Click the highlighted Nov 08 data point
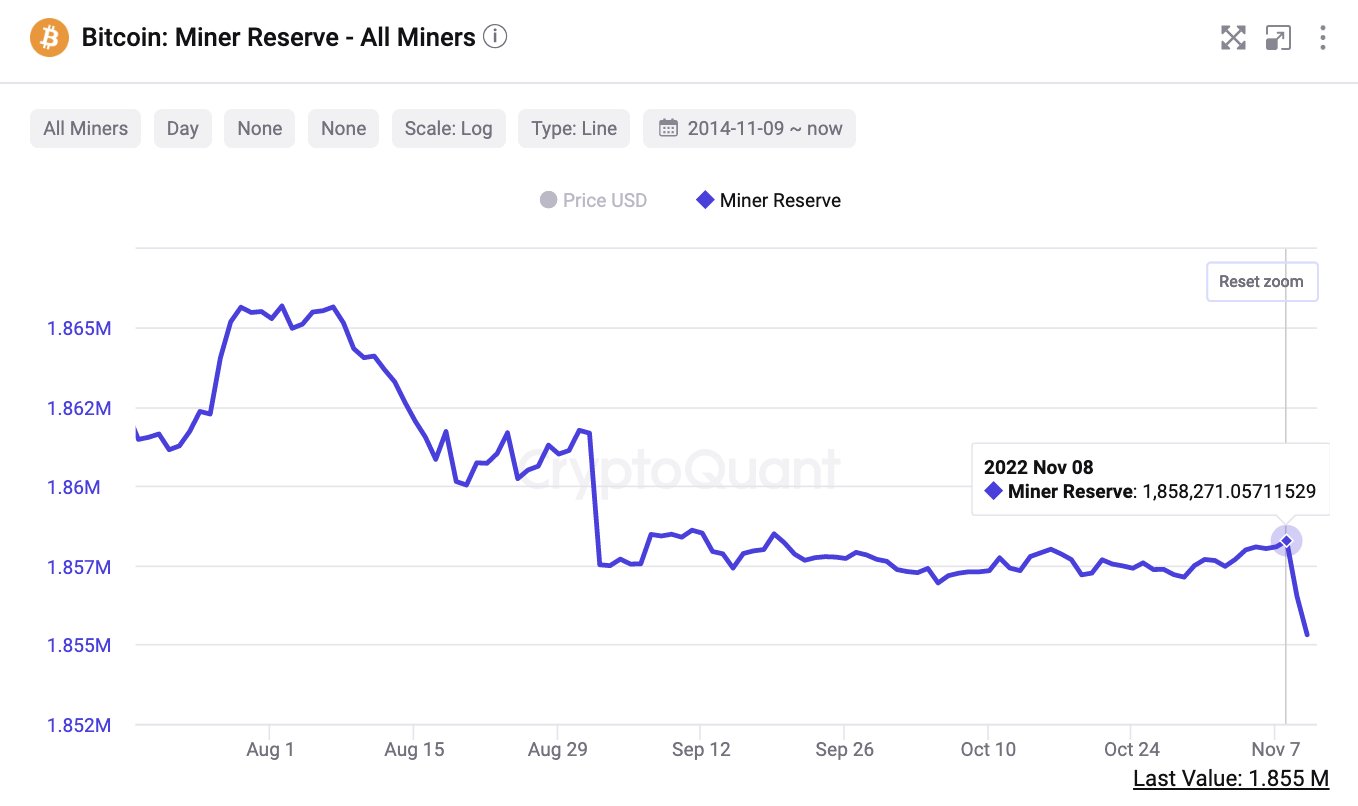This screenshot has width=1358, height=806. [x=1286, y=541]
